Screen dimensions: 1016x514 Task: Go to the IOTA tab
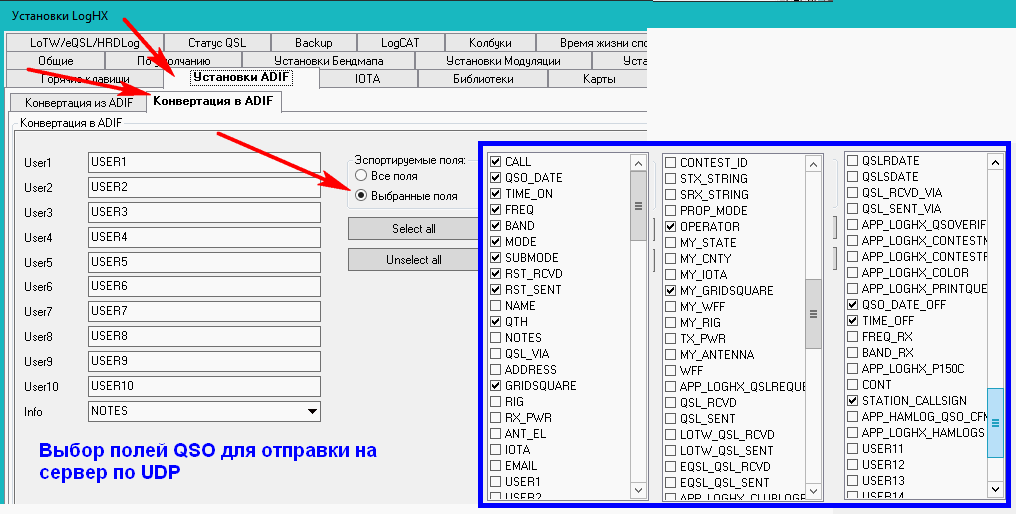367,78
